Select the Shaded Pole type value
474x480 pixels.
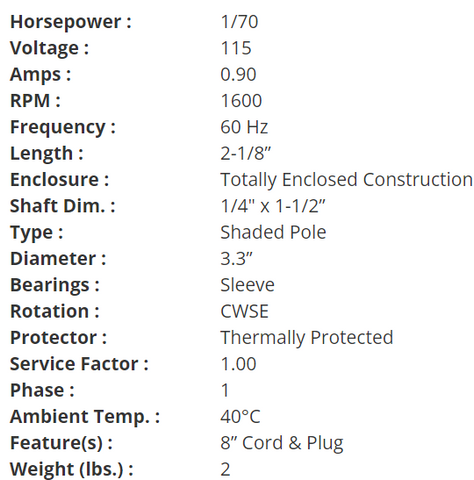pos(273,232)
